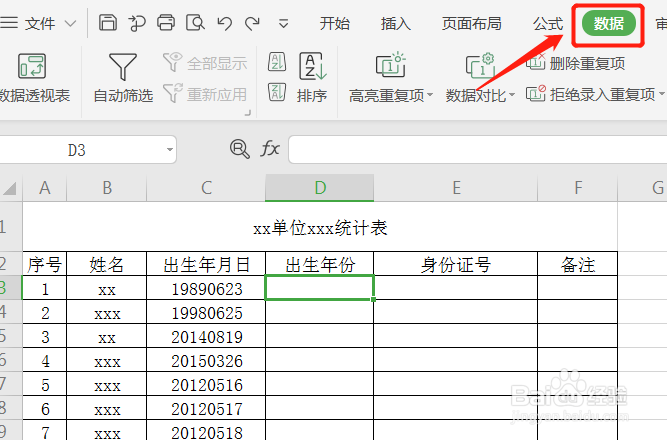The width and height of the screenshot is (667, 440).
Task: Click the 姓名 header cell
Action: pos(107,264)
